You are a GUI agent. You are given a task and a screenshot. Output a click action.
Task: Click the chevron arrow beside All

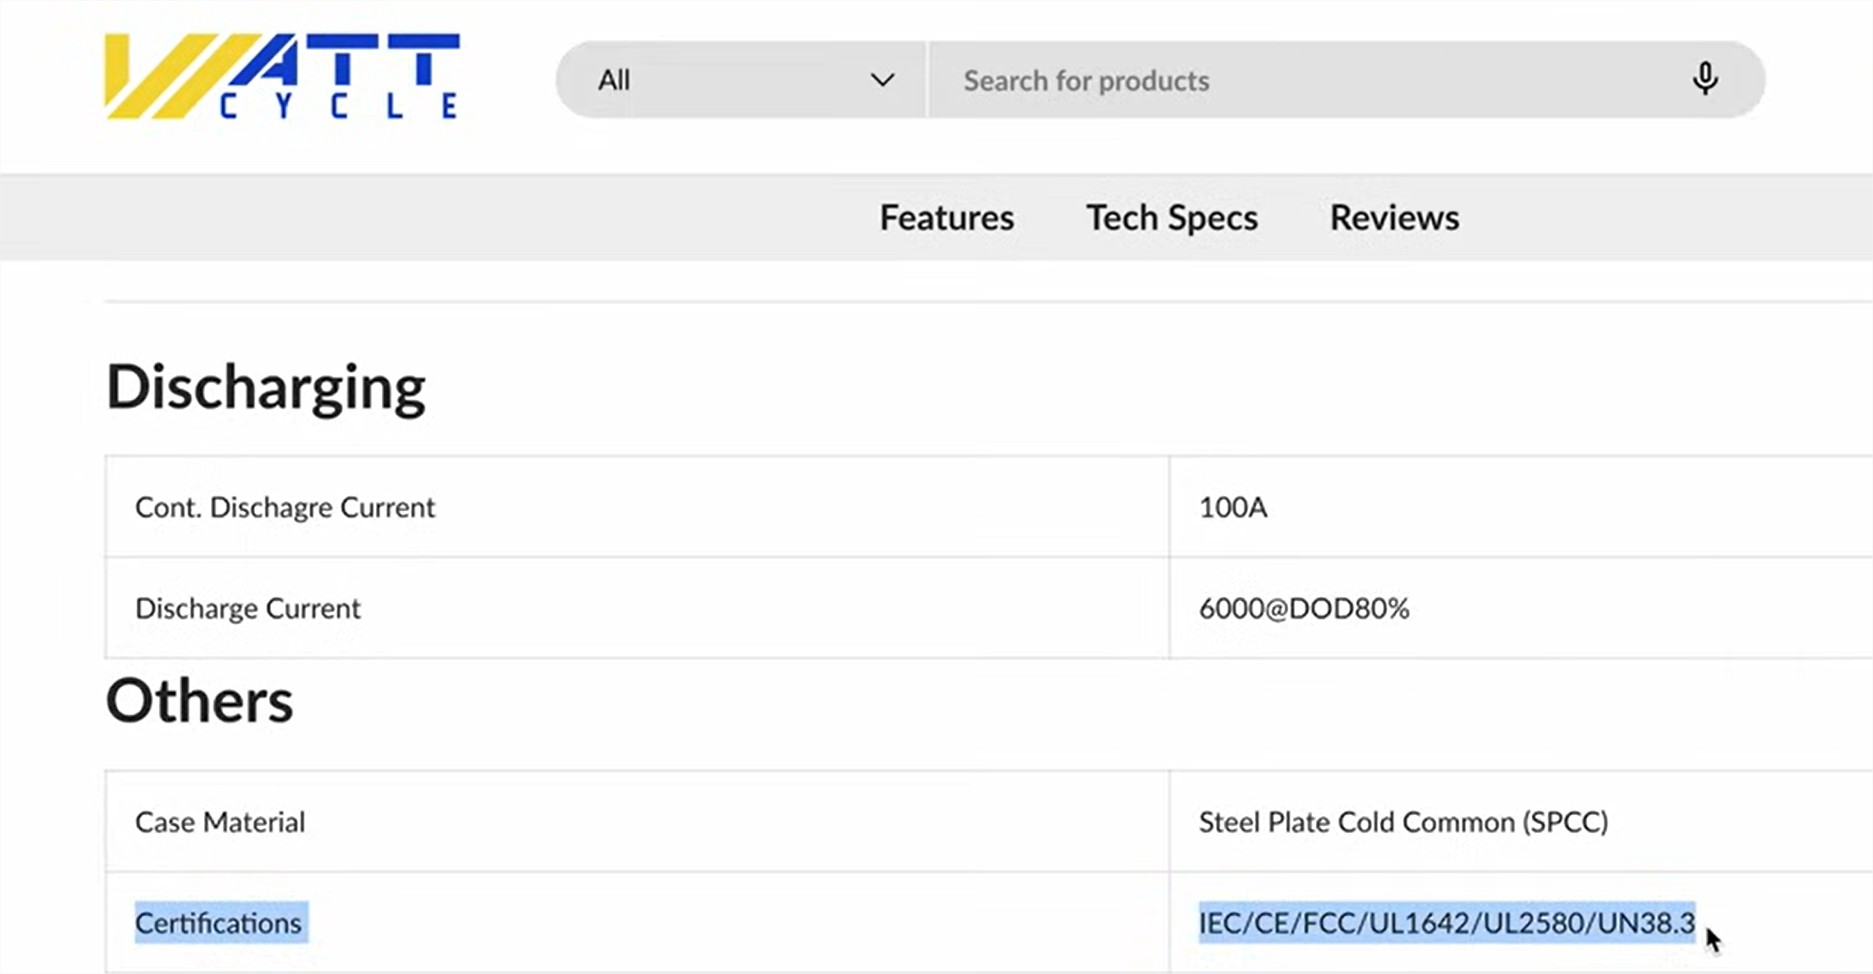(x=881, y=80)
